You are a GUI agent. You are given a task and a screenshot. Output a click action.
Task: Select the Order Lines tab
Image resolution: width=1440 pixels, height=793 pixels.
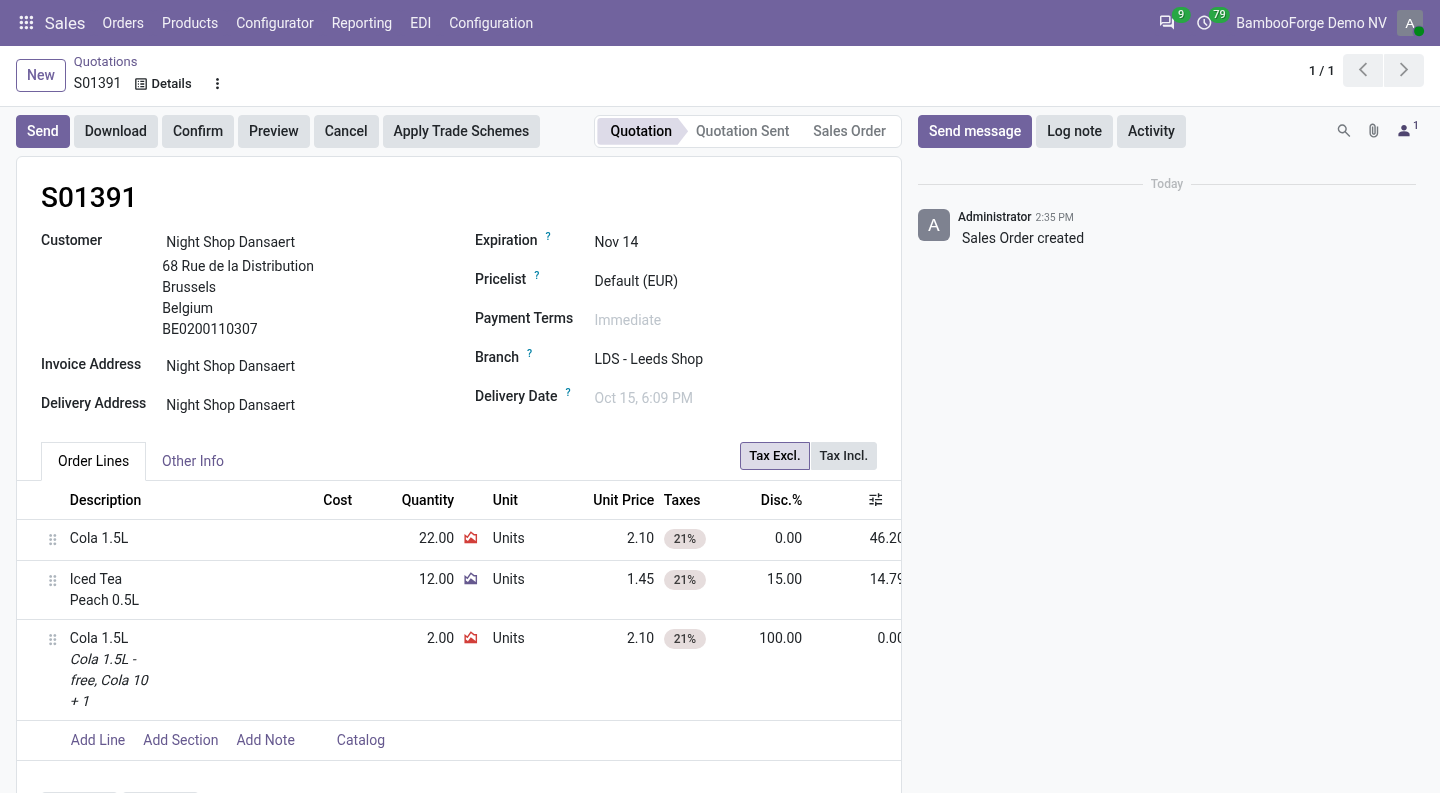pos(94,461)
